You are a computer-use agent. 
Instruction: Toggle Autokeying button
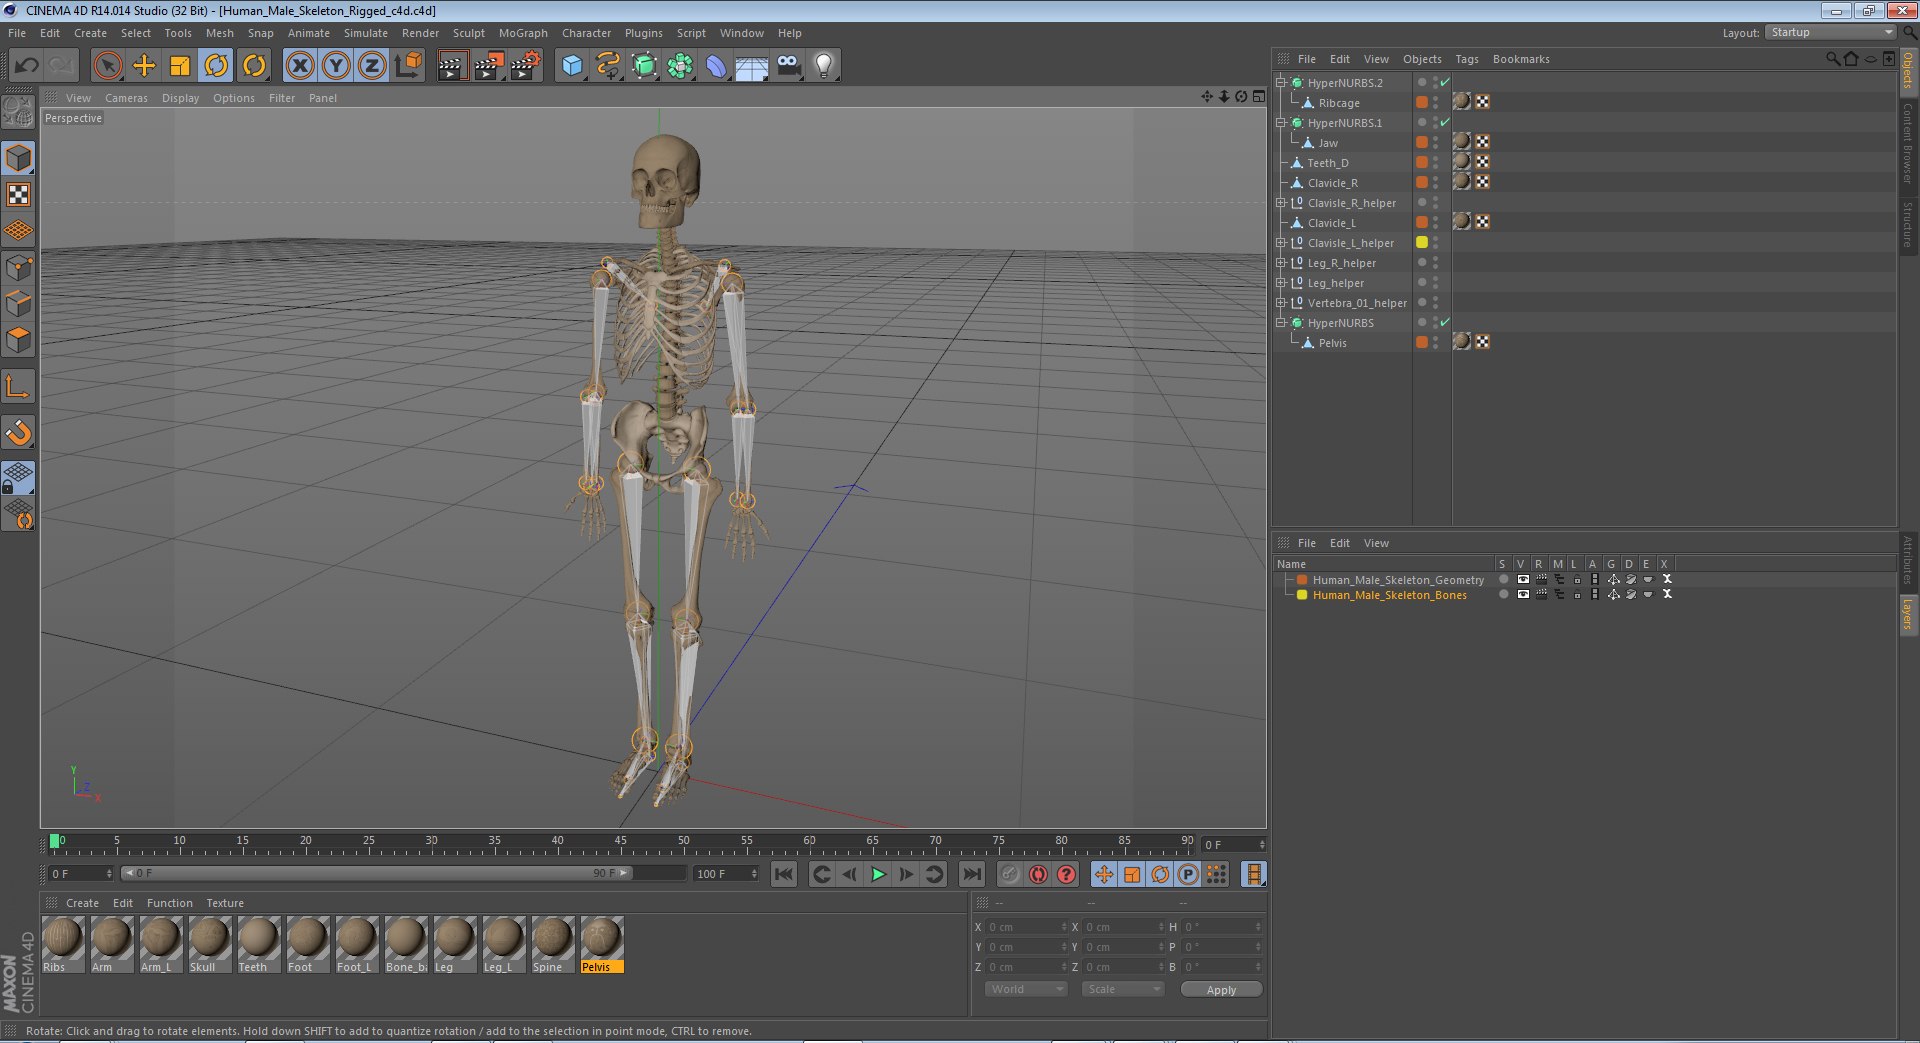pos(1038,874)
